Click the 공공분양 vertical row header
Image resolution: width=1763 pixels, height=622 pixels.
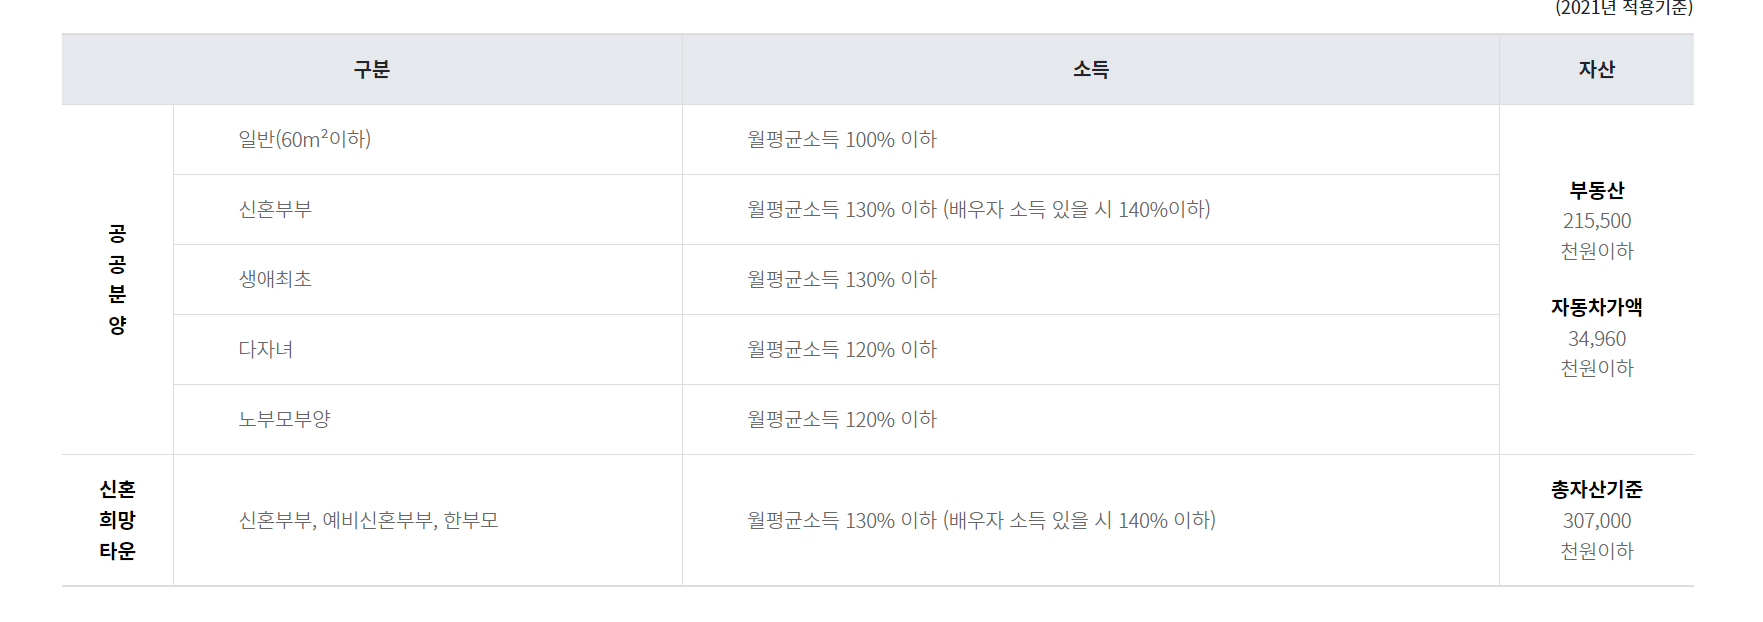[117, 279]
